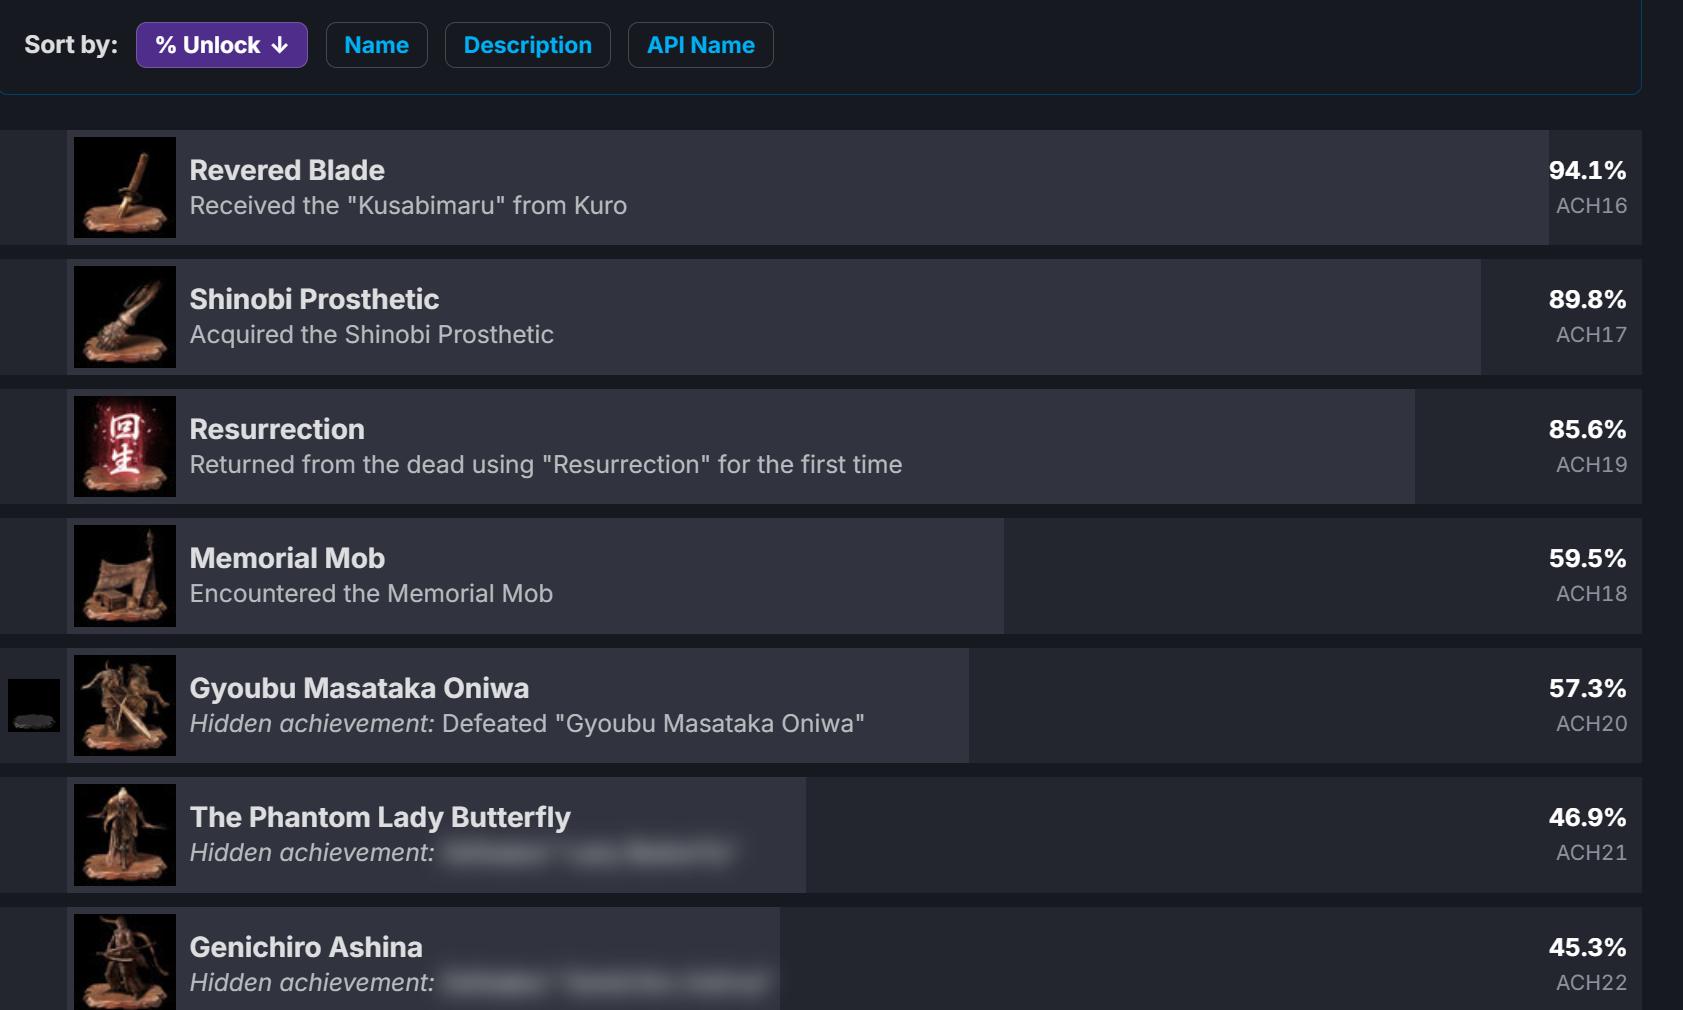Image resolution: width=1683 pixels, height=1010 pixels.
Task: Open the Memorial Mob achievement icon
Action: pyautogui.click(x=125, y=576)
